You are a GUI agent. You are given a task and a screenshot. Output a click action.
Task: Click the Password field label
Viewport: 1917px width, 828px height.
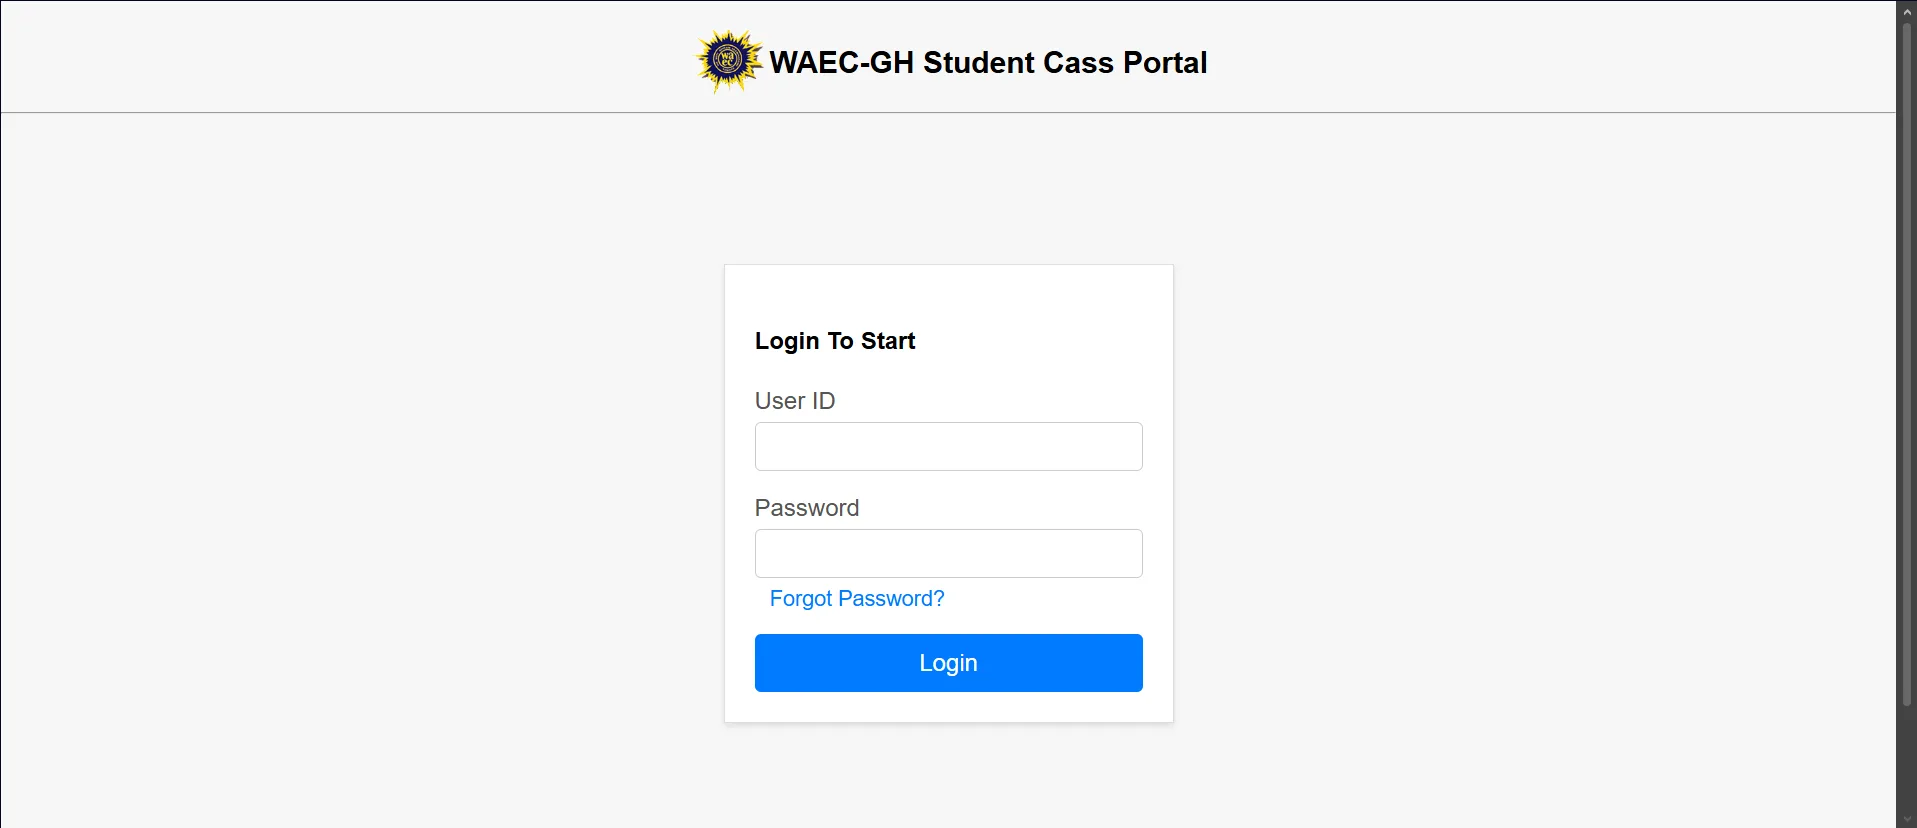point(807,508)
